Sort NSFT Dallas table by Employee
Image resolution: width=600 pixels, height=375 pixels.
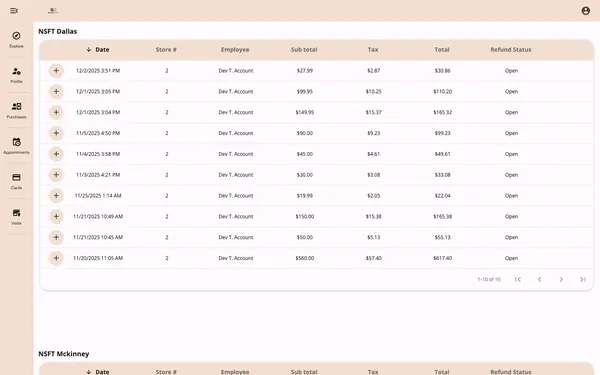click(235, 49)
